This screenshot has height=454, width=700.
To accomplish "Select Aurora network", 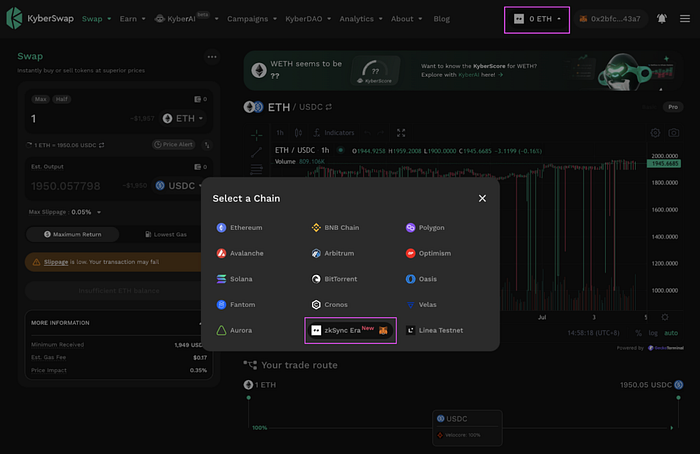I will tap(234, 330).
